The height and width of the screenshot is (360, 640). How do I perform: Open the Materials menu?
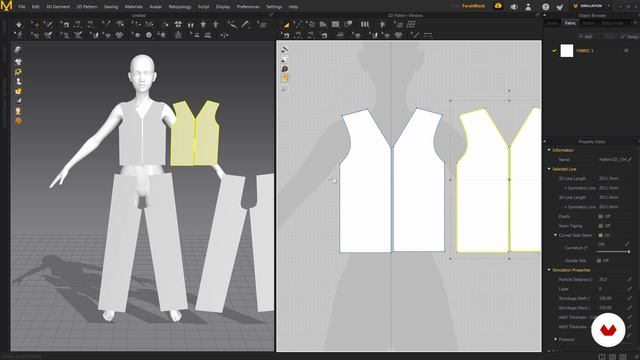coord(133,7)
